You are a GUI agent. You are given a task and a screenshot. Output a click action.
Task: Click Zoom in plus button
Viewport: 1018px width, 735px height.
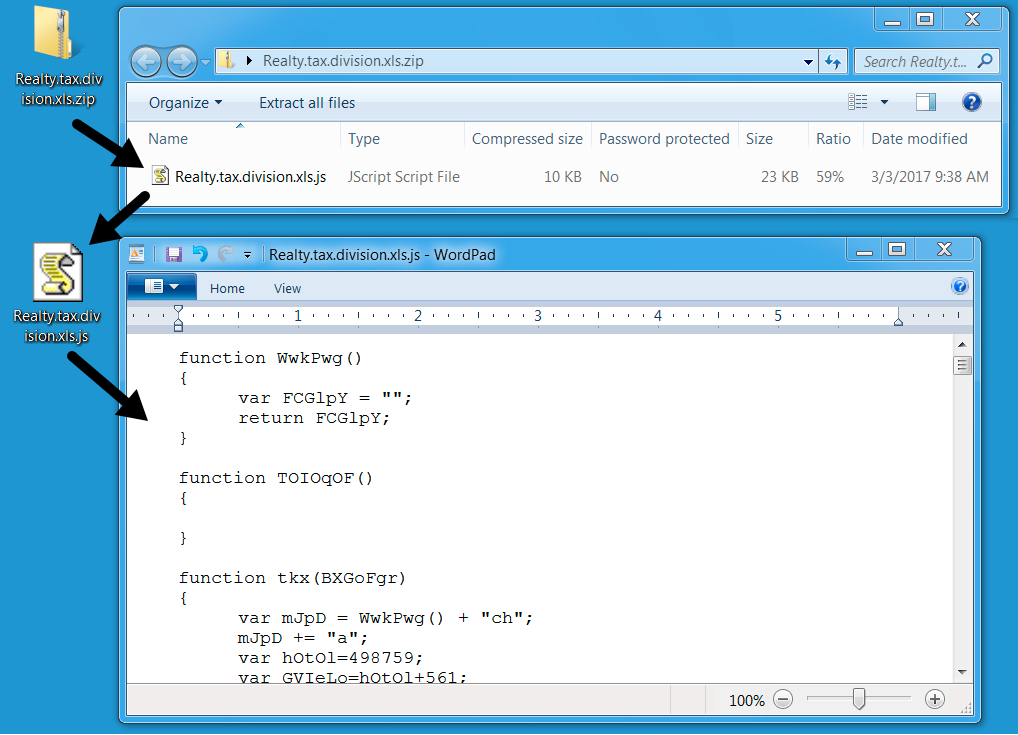click(x=934, y=699)
